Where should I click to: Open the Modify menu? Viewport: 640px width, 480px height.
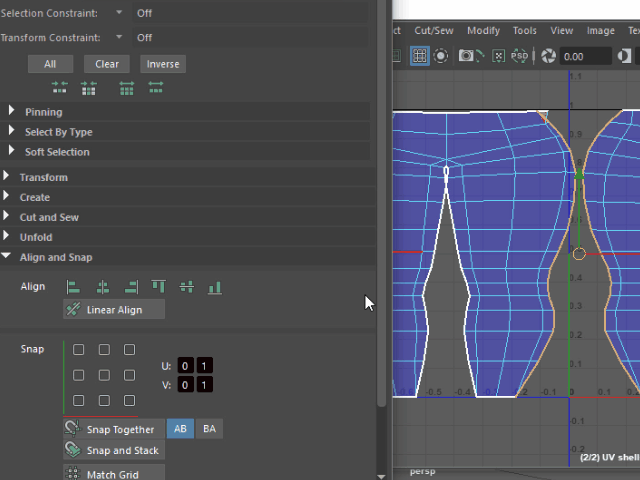pyautogui.click(x=483, y=31)
